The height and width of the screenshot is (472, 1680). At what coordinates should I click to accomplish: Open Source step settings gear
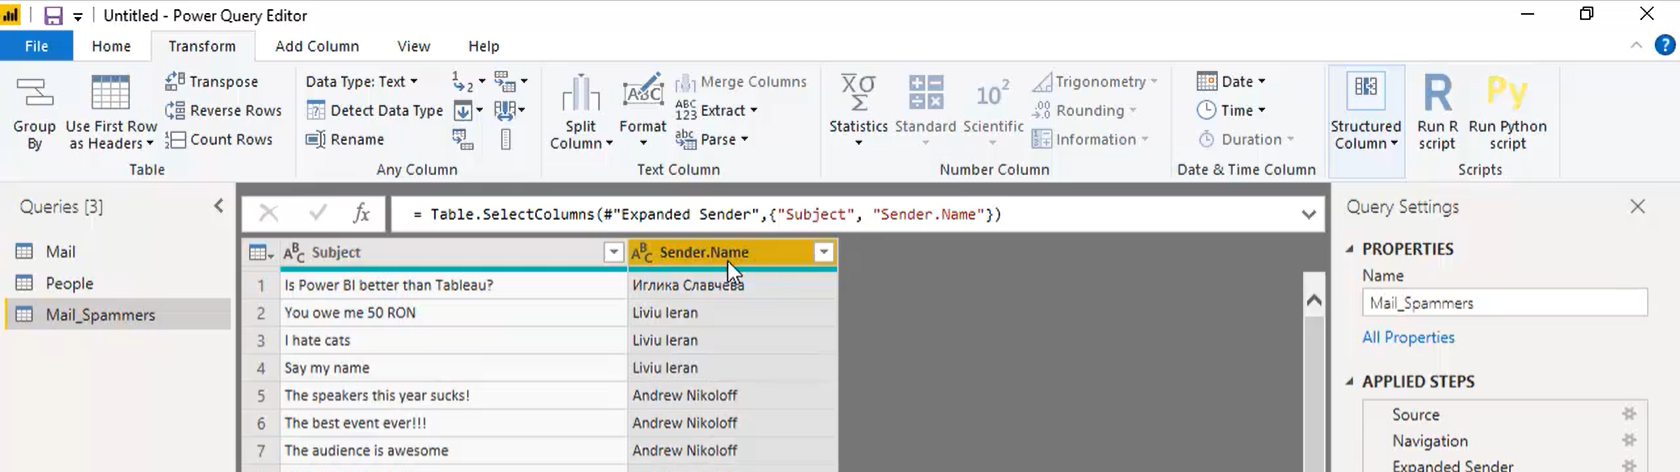tap(1629, 414)
